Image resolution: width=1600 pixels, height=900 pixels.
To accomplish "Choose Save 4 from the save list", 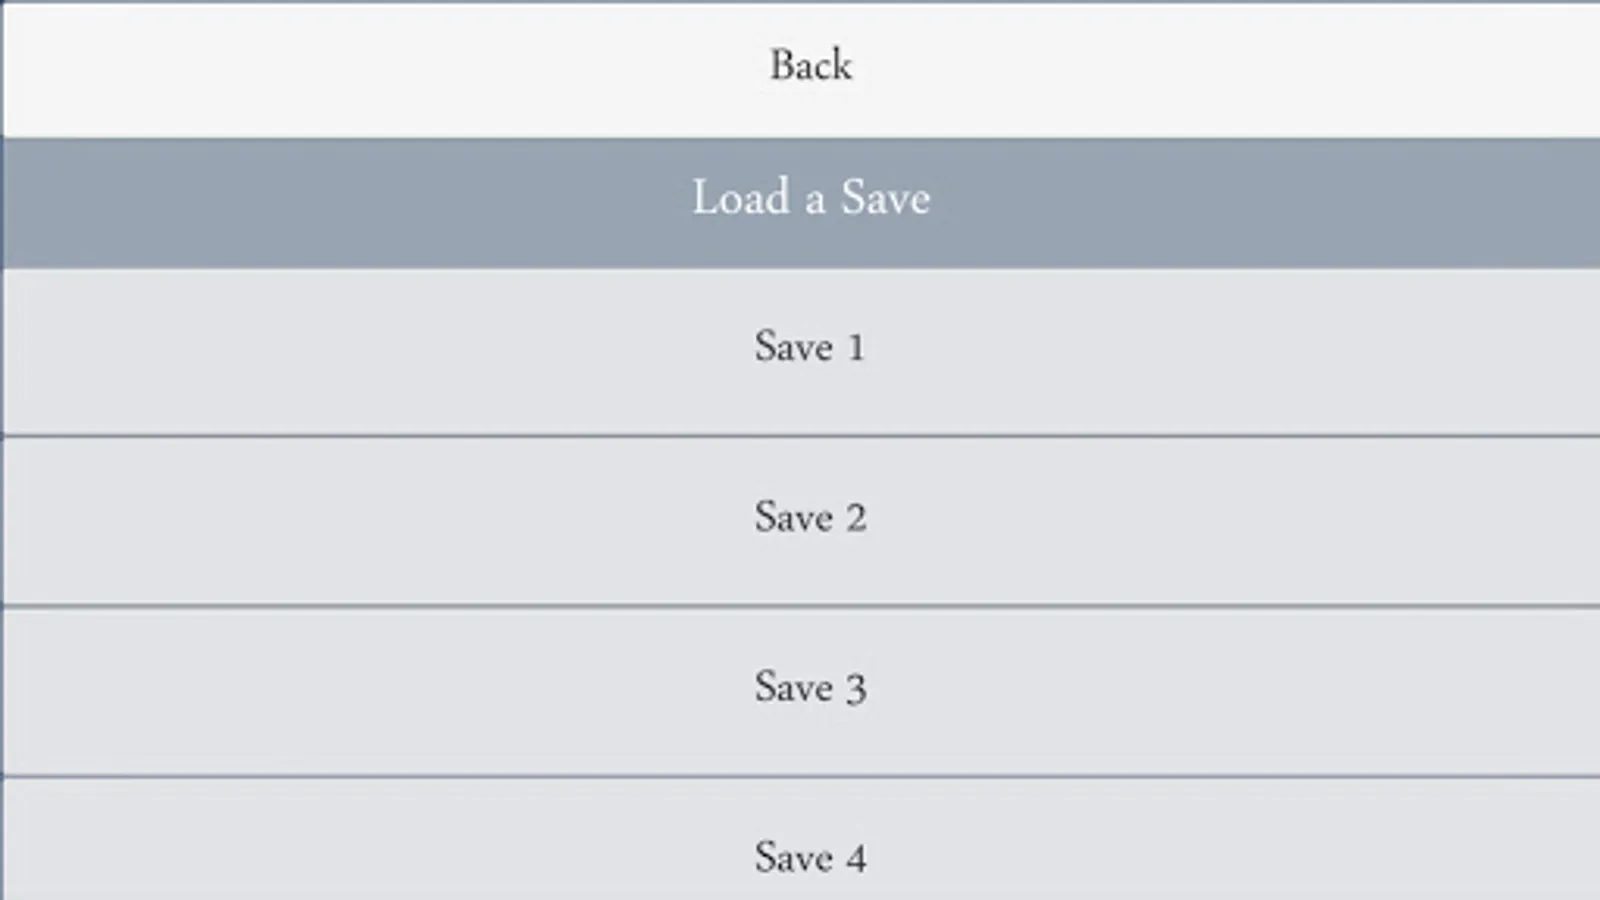I will coord(810,856).
